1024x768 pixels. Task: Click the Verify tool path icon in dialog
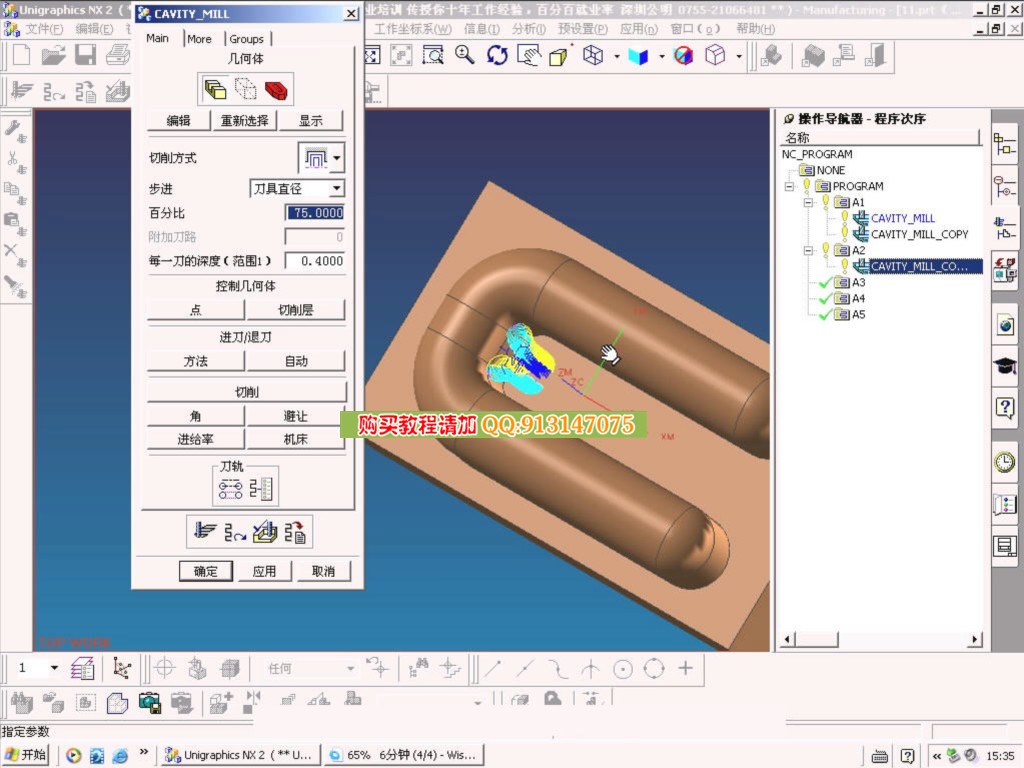pyautogui.click(x=265, y=532)
